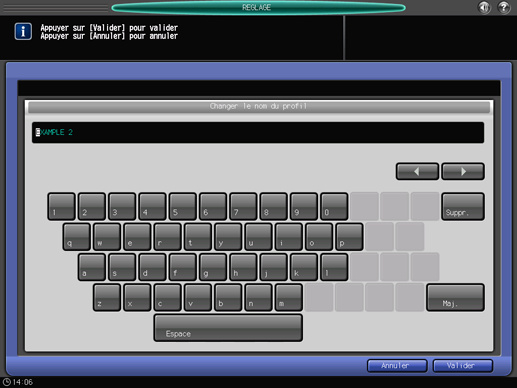517x388 pixels.
Task: Tap the l key
Action: (334, 267)
